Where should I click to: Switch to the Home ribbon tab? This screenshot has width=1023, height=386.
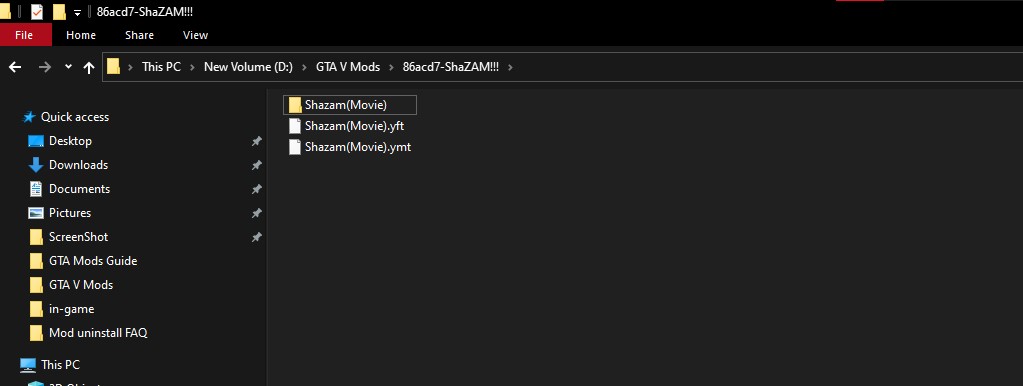point(81,35)
